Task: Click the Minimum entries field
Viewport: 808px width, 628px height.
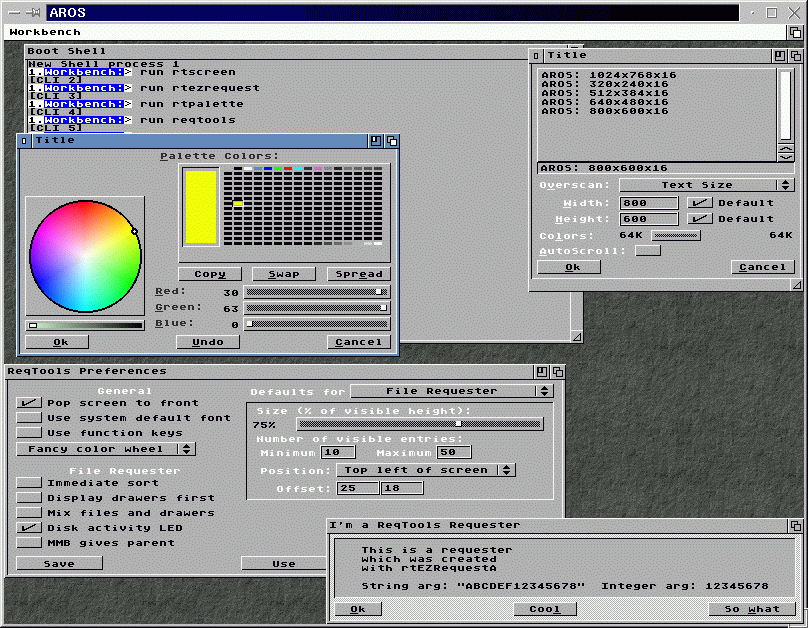Action: coord(338,452)
